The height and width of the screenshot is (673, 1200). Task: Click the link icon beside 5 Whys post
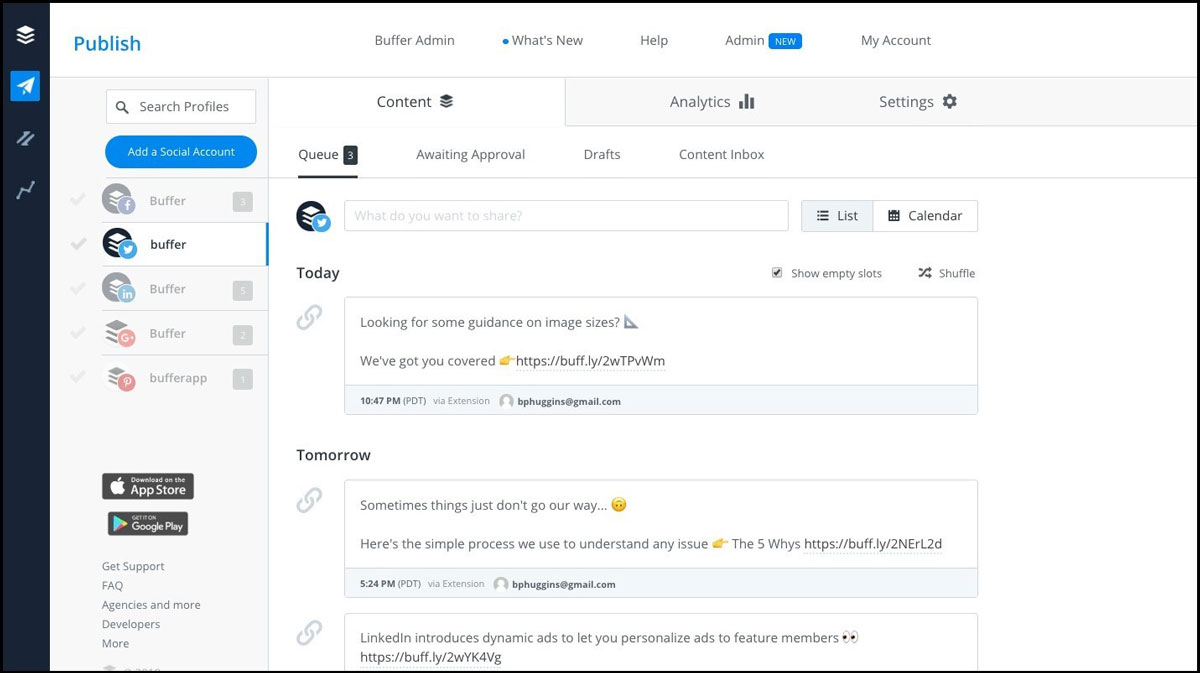point(309,500)
